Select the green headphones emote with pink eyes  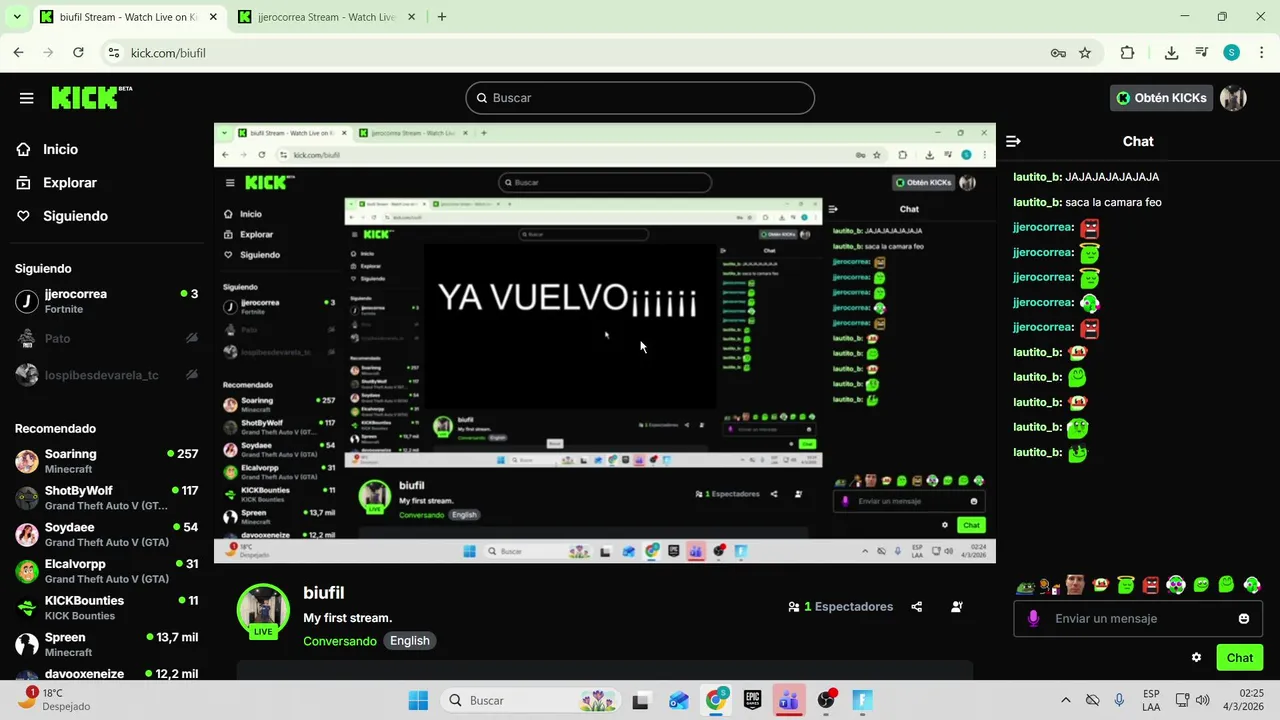[1176, 585]
